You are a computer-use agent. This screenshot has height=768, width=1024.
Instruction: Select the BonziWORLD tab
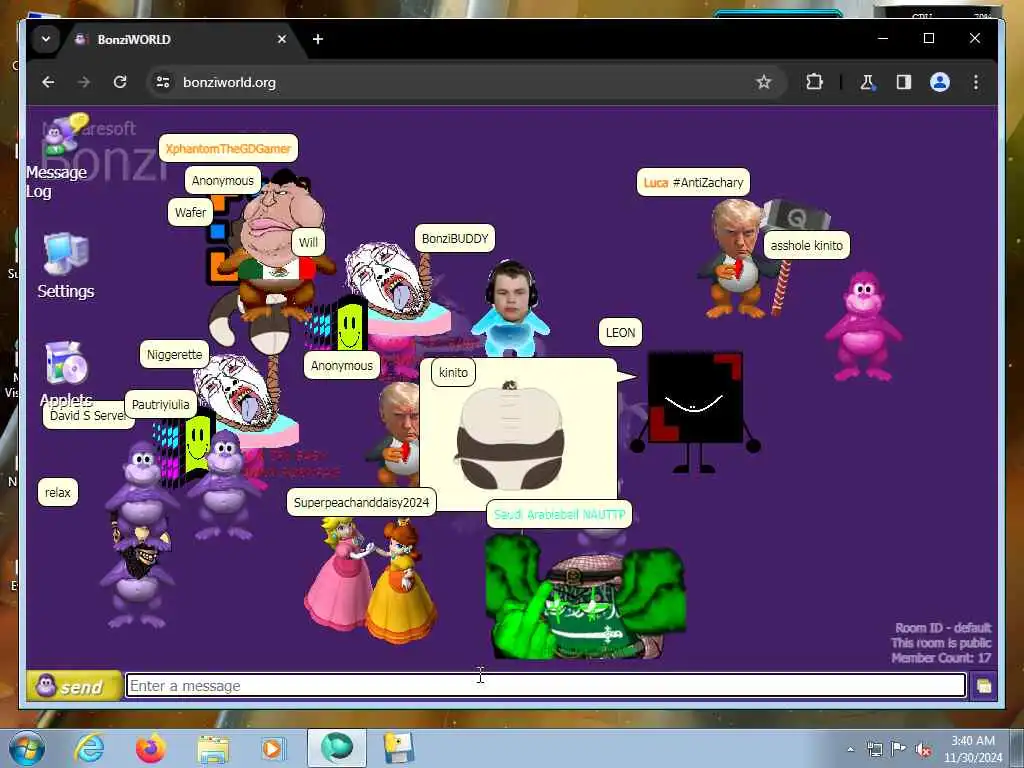coord(180,39)
